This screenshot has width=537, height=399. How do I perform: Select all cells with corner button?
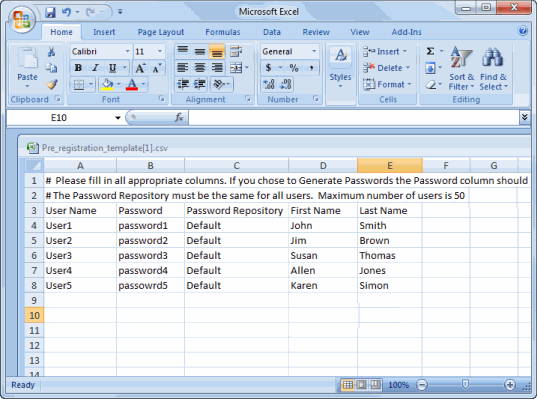(x=34, y=165)
